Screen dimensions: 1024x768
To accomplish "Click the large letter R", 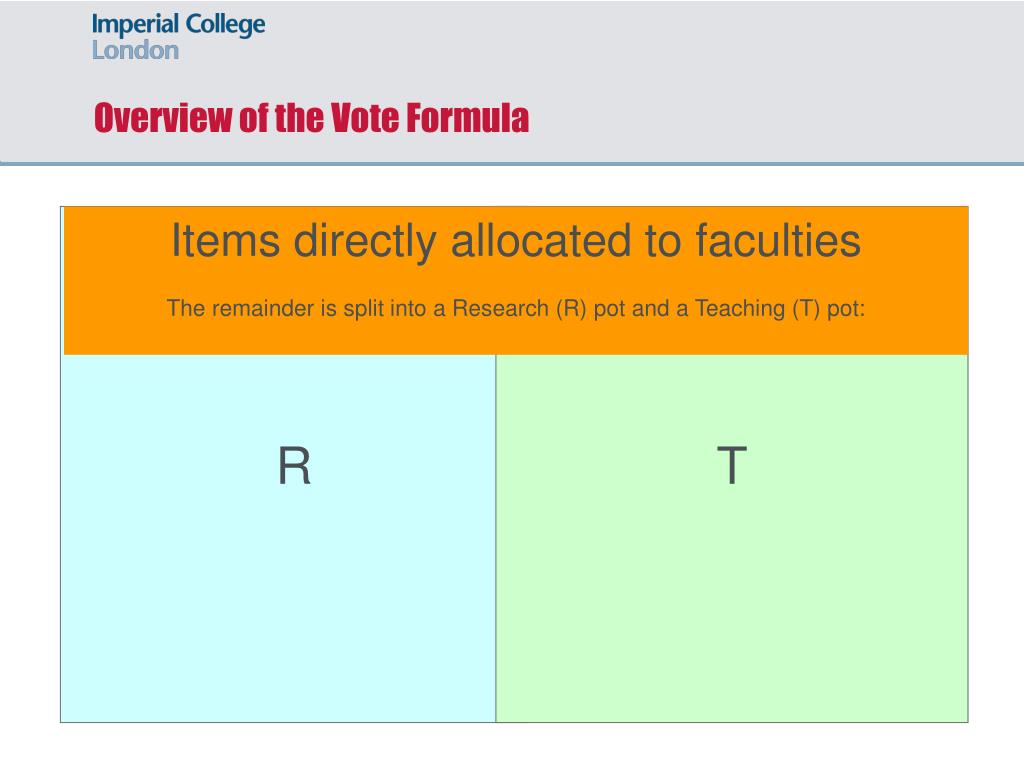I will click(x=294, y=466).
